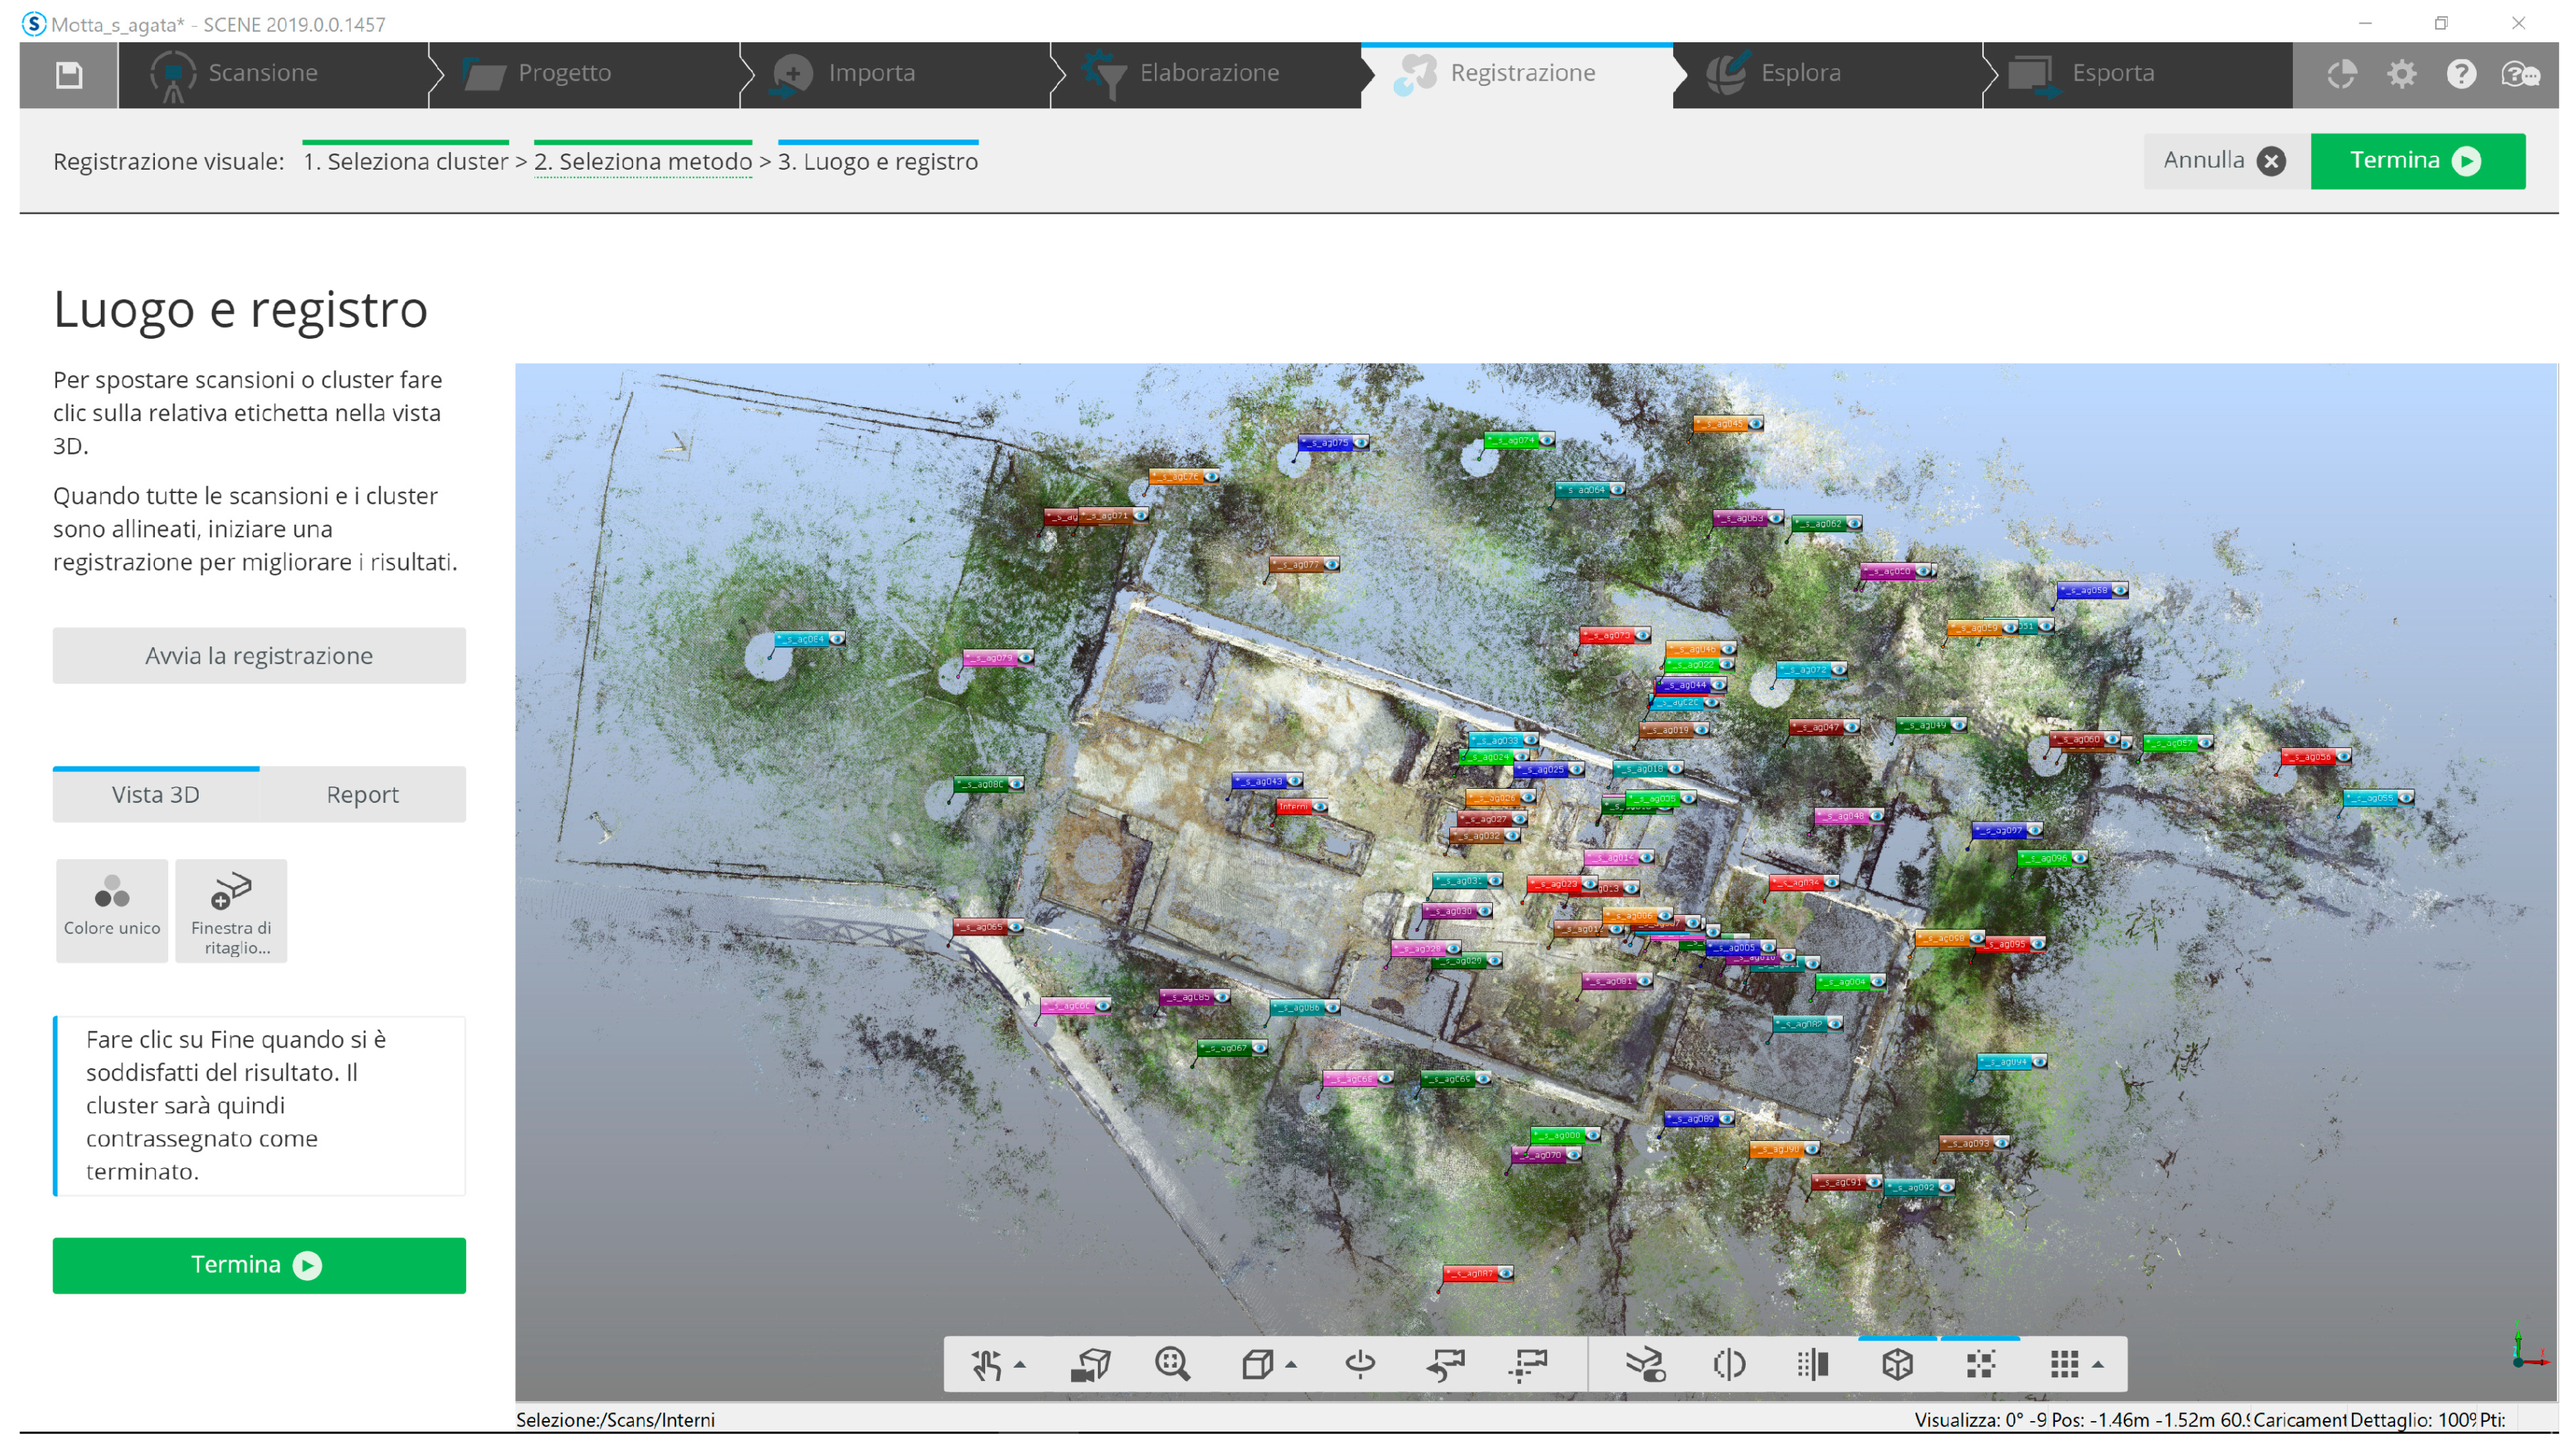Open the zoom magnifier tool
The height and width of the screenshot is (1450, 2576).
point(1173,1363)
